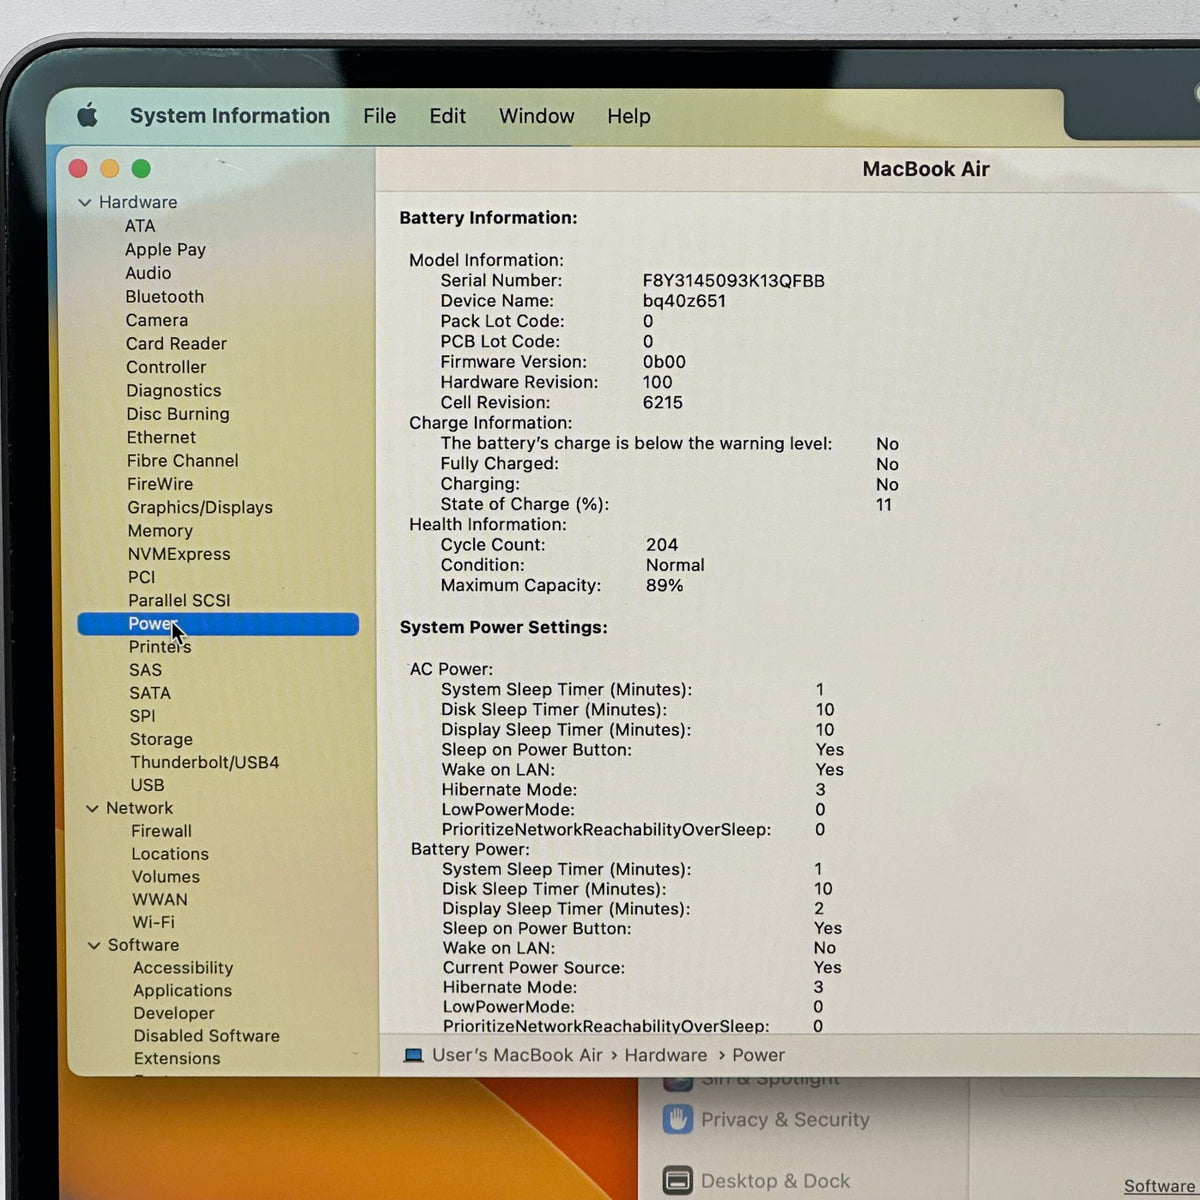Select Volumes under Network
The height and width of the screenshot is (1200, 1200).
coord(166,877)
